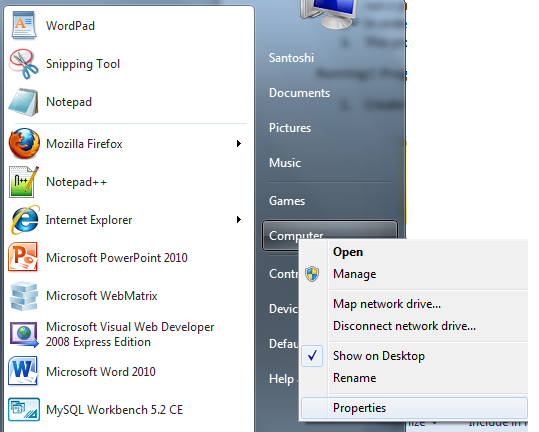Select Map network drive option
The width and height of the screenshot is (539, 432).
pyautogui.click(x=387, y=304)
